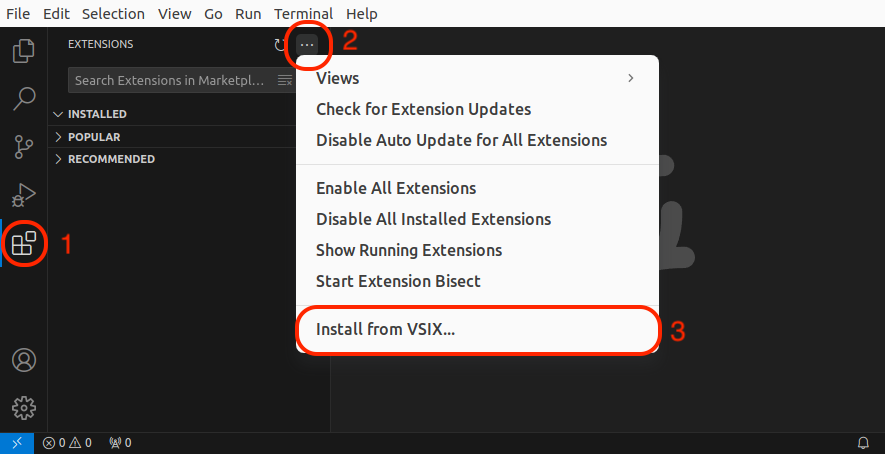Click the Refresh extensions icon
The height and width of the screenshot is (454, 885).
click(x=279, y=44)
